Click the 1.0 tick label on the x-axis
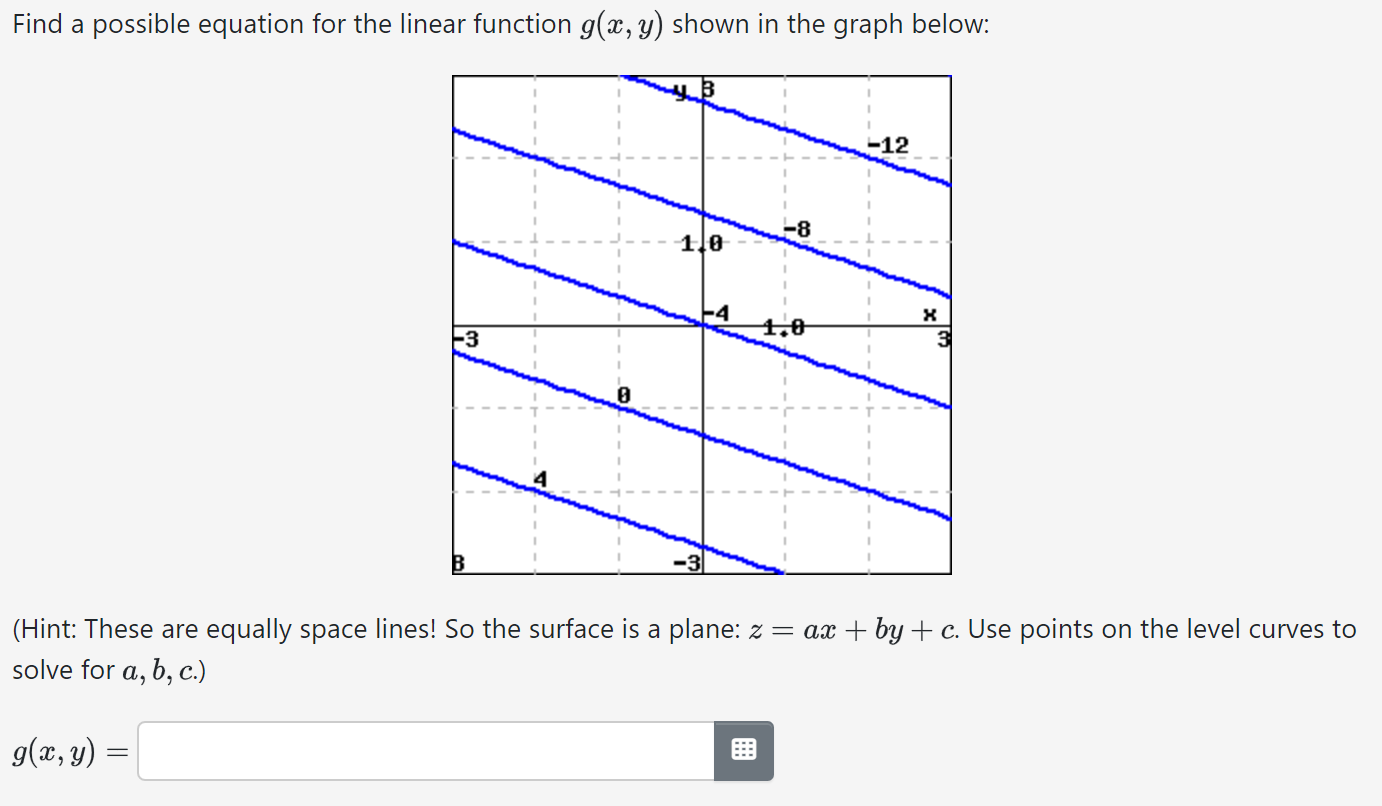1382x806 pixels. [784, 325]
